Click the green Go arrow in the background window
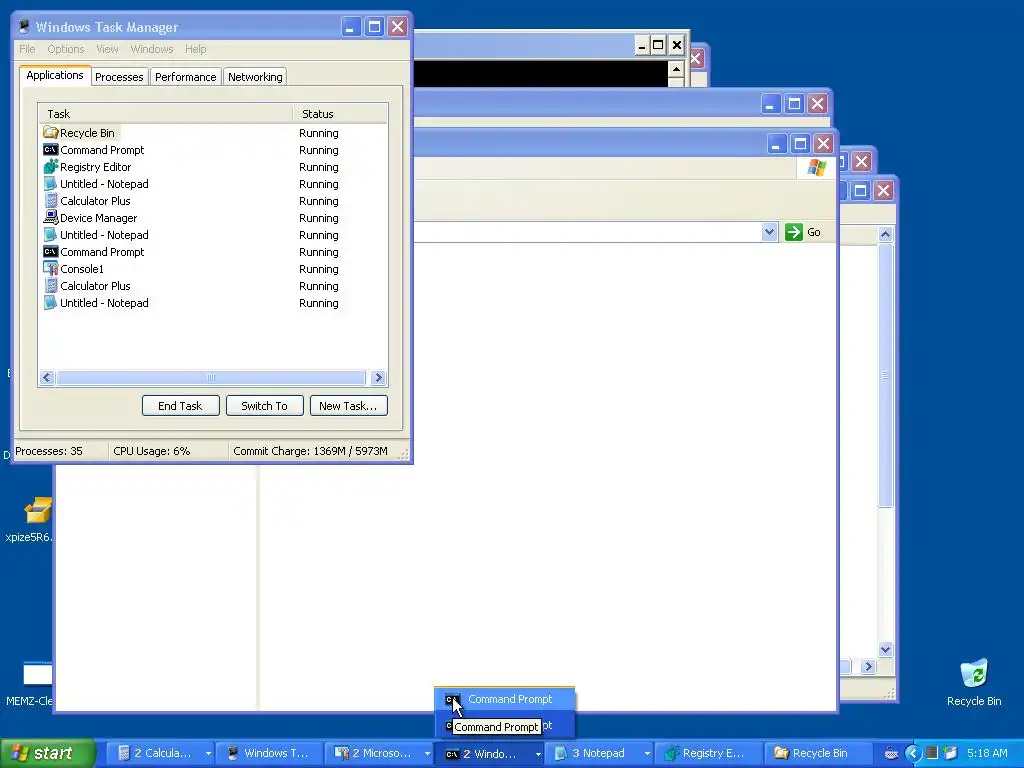The width and height of the screenshot is (1024, 768). 793,232
